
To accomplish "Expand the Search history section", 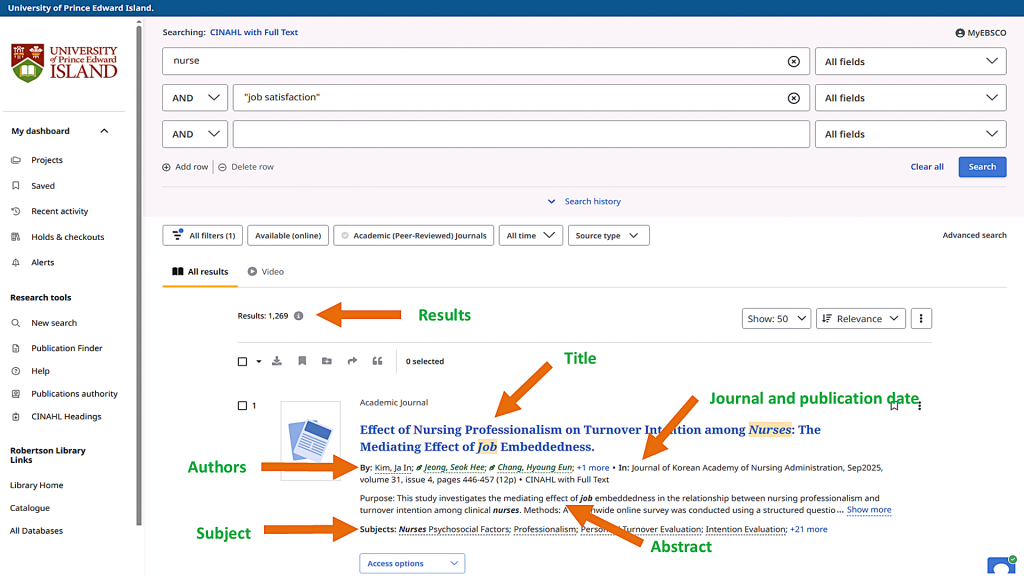I will point(584,201).
